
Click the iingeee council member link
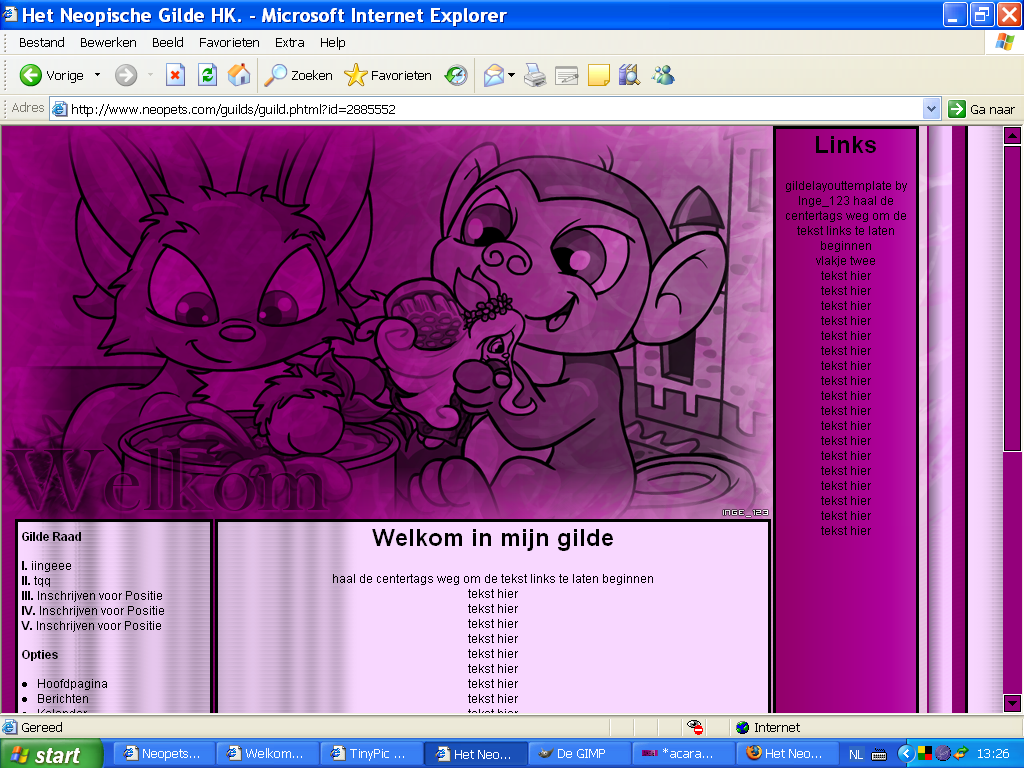51,566
